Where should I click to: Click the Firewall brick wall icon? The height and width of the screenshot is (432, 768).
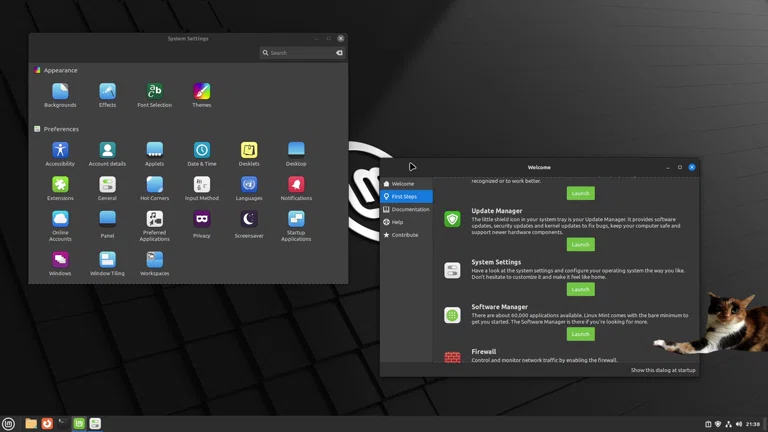452,357
